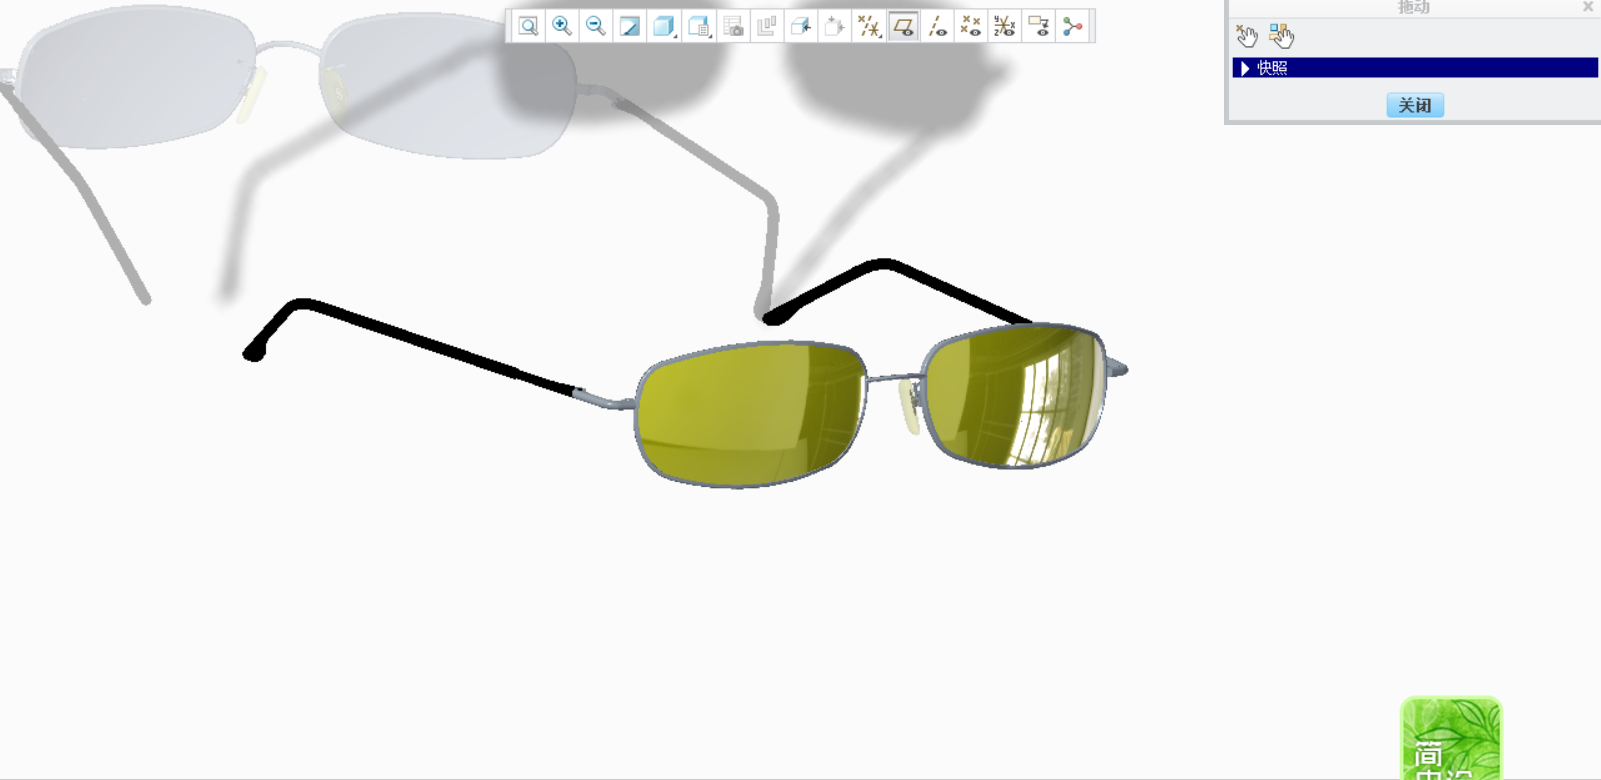
Task: Click the Zoom In magnifier icon
Action: coord(562,26)
